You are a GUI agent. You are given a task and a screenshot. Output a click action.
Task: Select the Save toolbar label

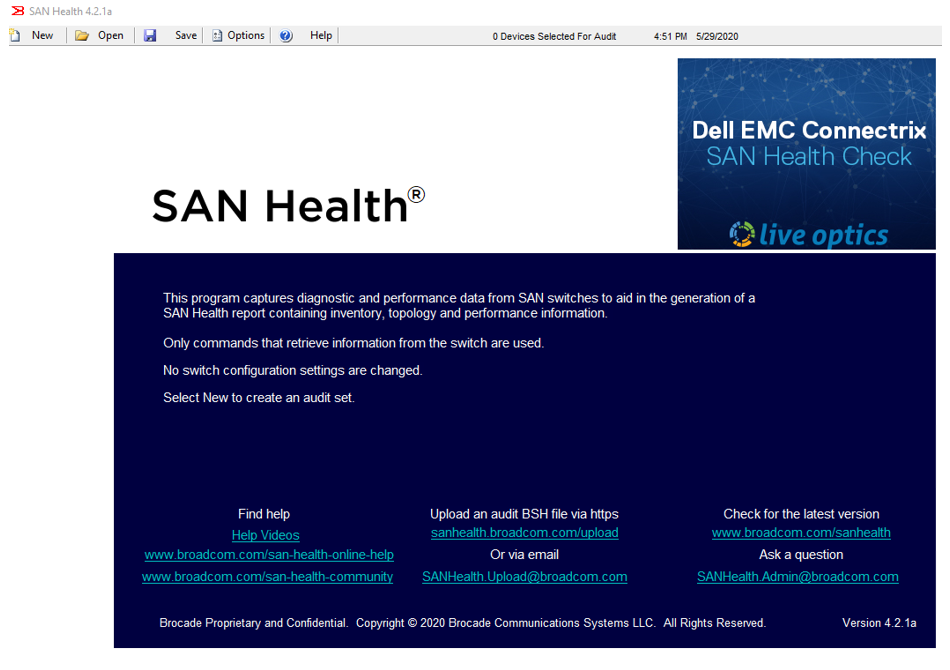(186, 35)
